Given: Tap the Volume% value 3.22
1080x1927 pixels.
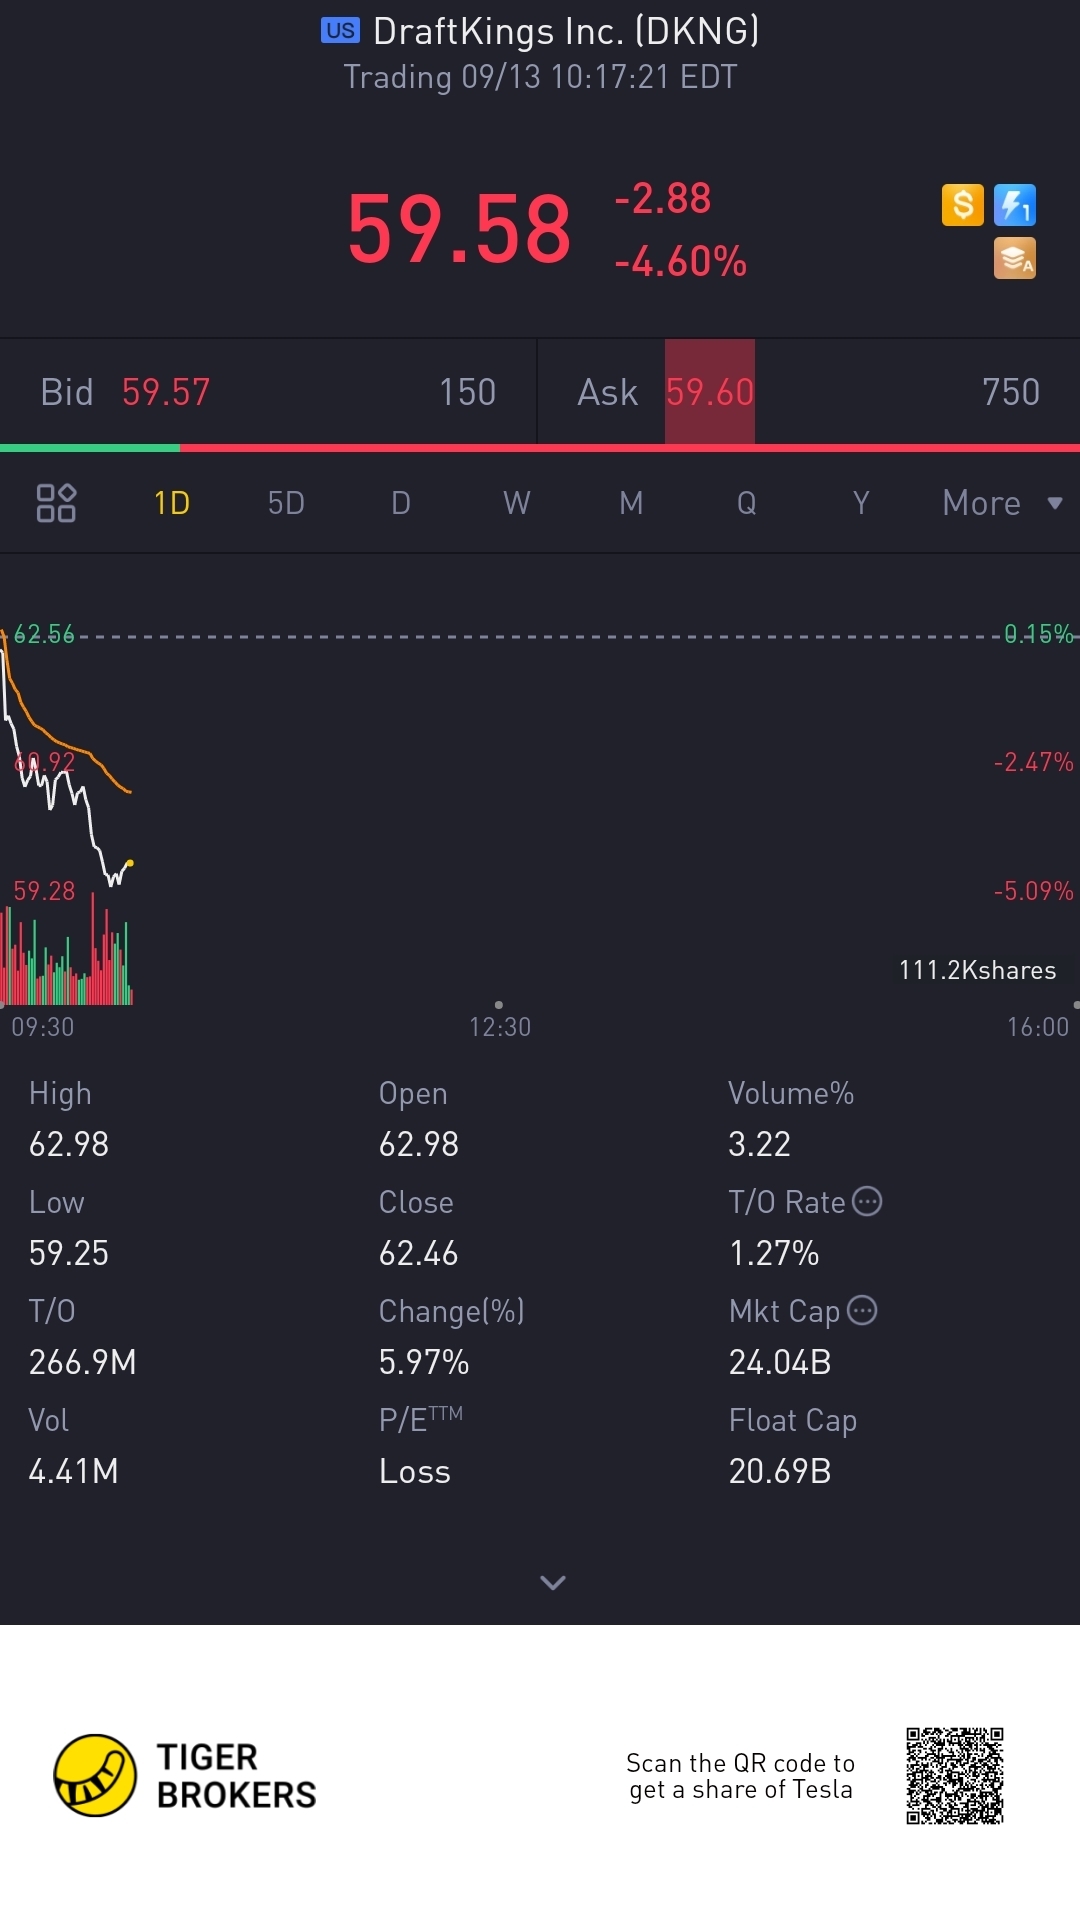Looking at the screenshot, I should click(x=760, y=1144).
